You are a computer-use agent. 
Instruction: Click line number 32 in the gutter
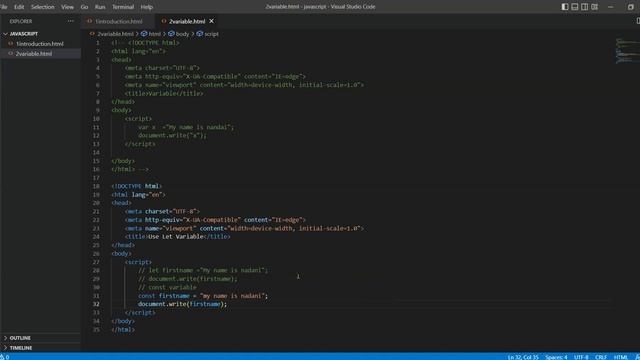[x=96, y=304]
